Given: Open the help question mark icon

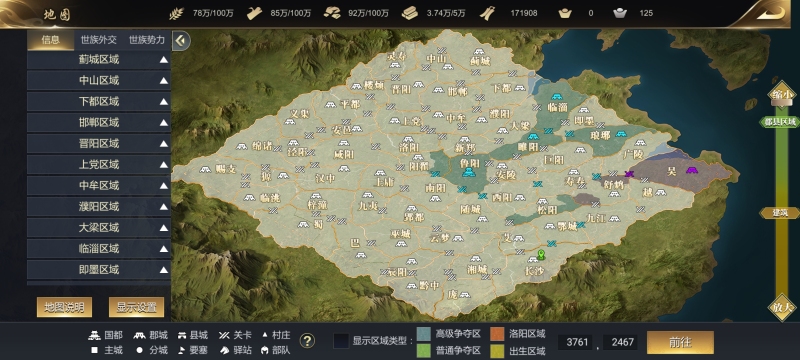Looking at the screenshot, I should click(x=307, y=341).
